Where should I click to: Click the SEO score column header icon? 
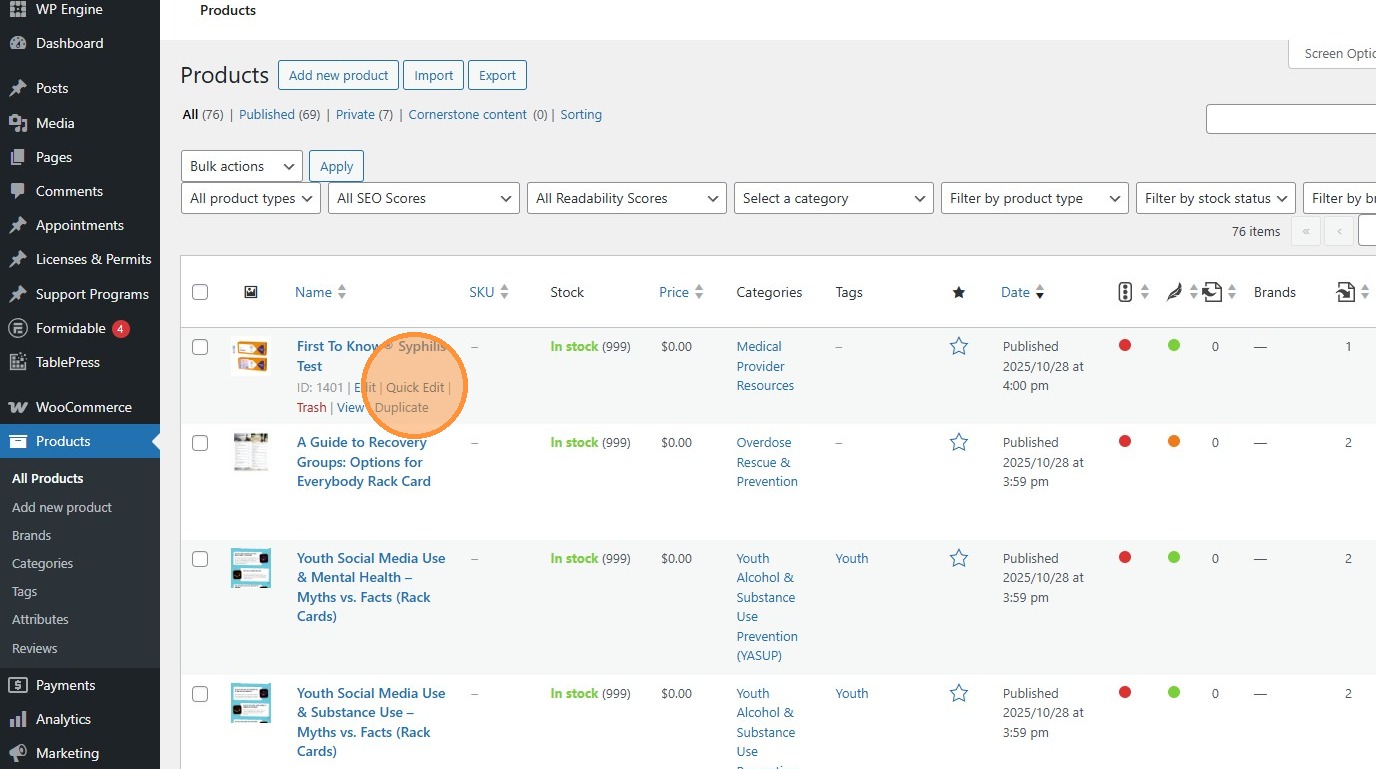click(x=1125, y=292)
